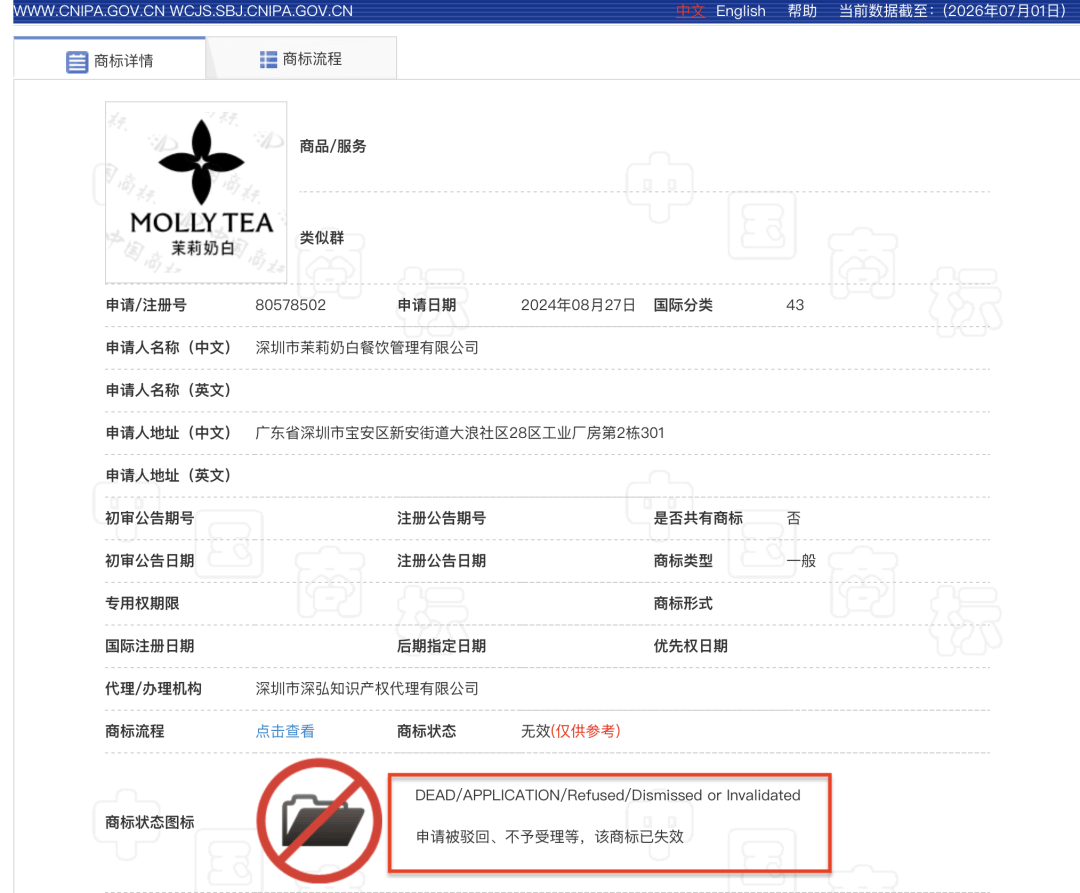Click the 类似群 label
This screenshot has height=893, width=1080.
322,238
